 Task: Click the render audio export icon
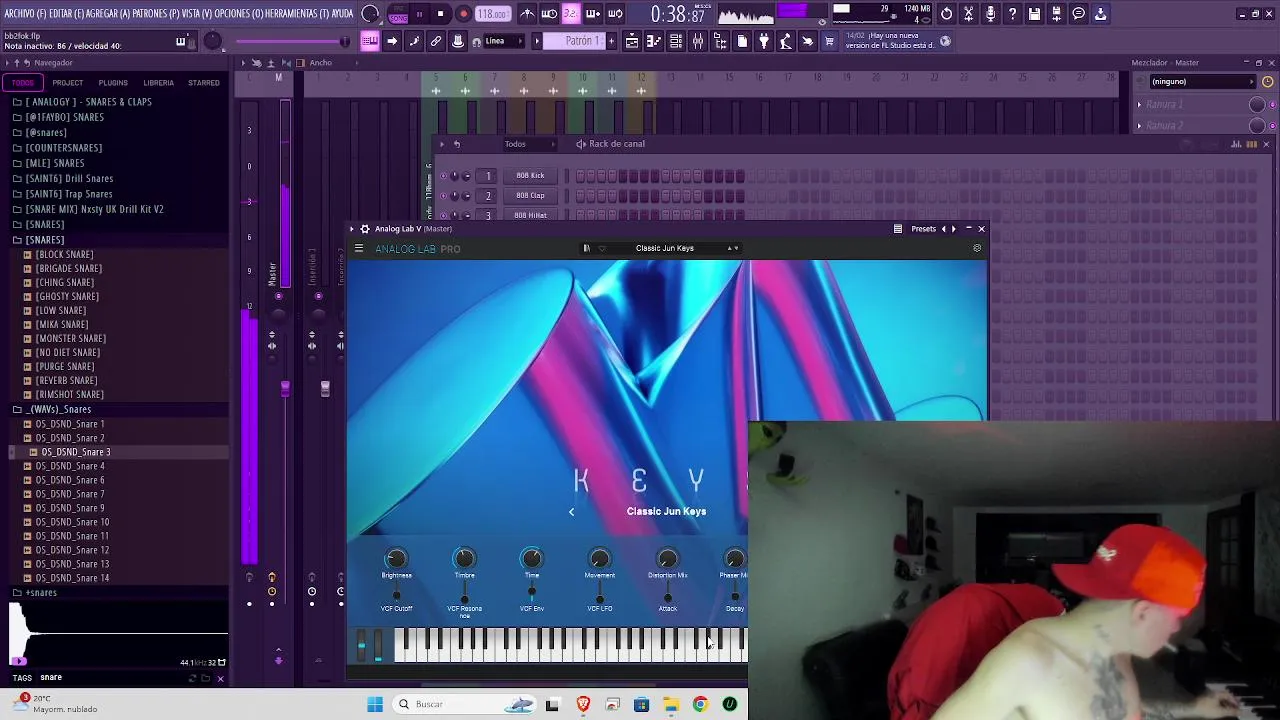(1056, 14)
